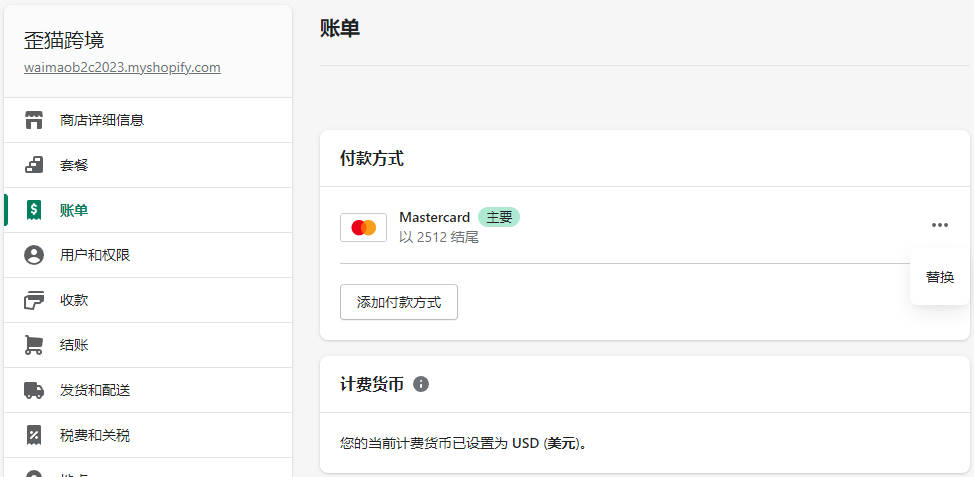Click the Mastercard logo icon
Screen dimensions: 974x477
pos(363,227)
